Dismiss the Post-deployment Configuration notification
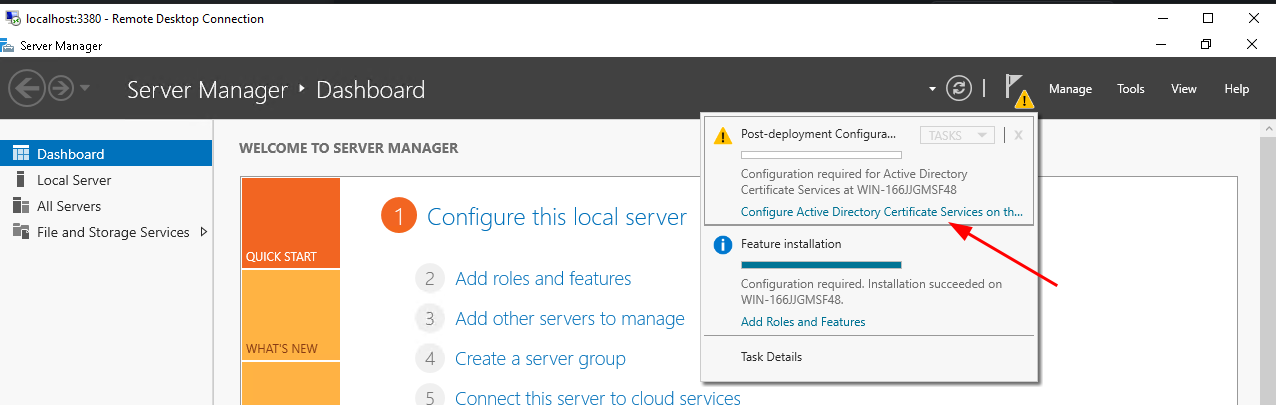Screen dimensions: 1276x405 (1018, 135)
